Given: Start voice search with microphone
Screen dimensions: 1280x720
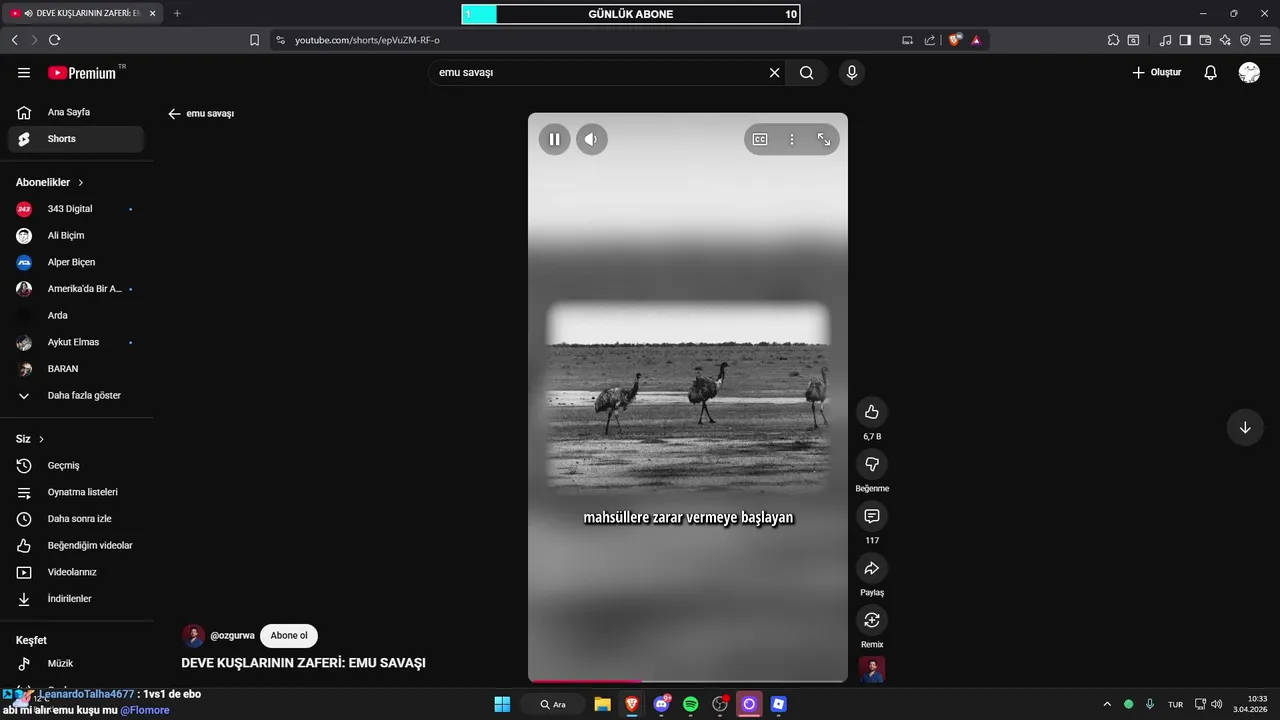Looking at the screenshot, I should 852,73.
